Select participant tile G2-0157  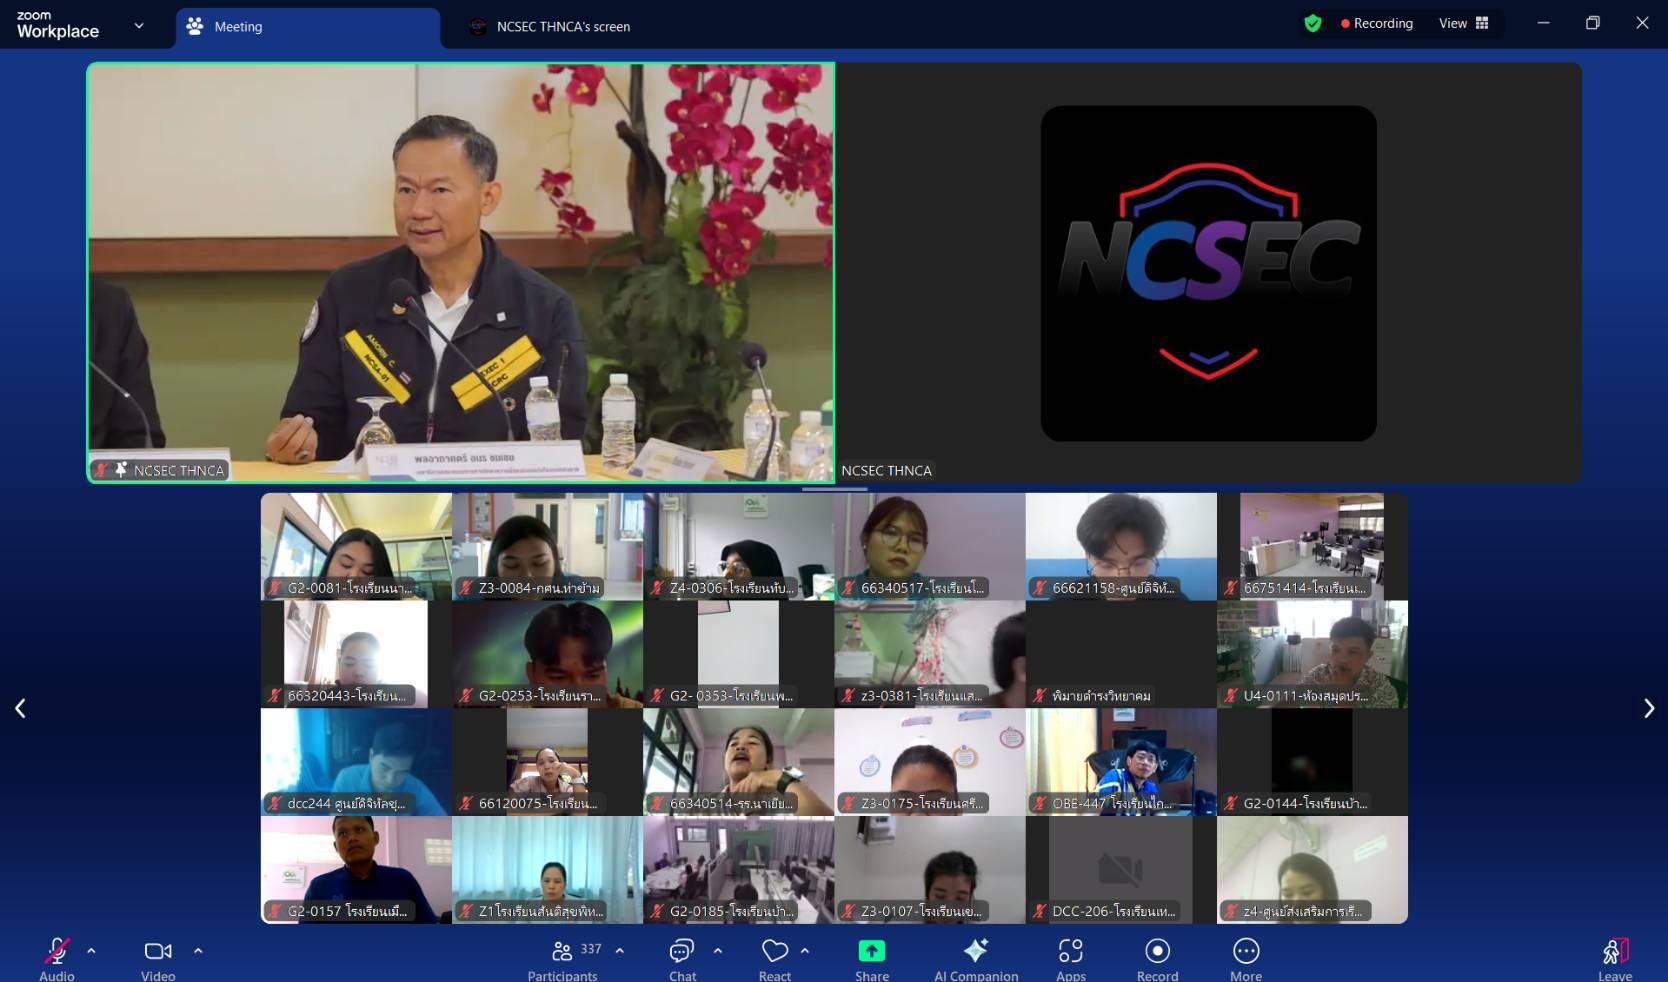point(356,870)
